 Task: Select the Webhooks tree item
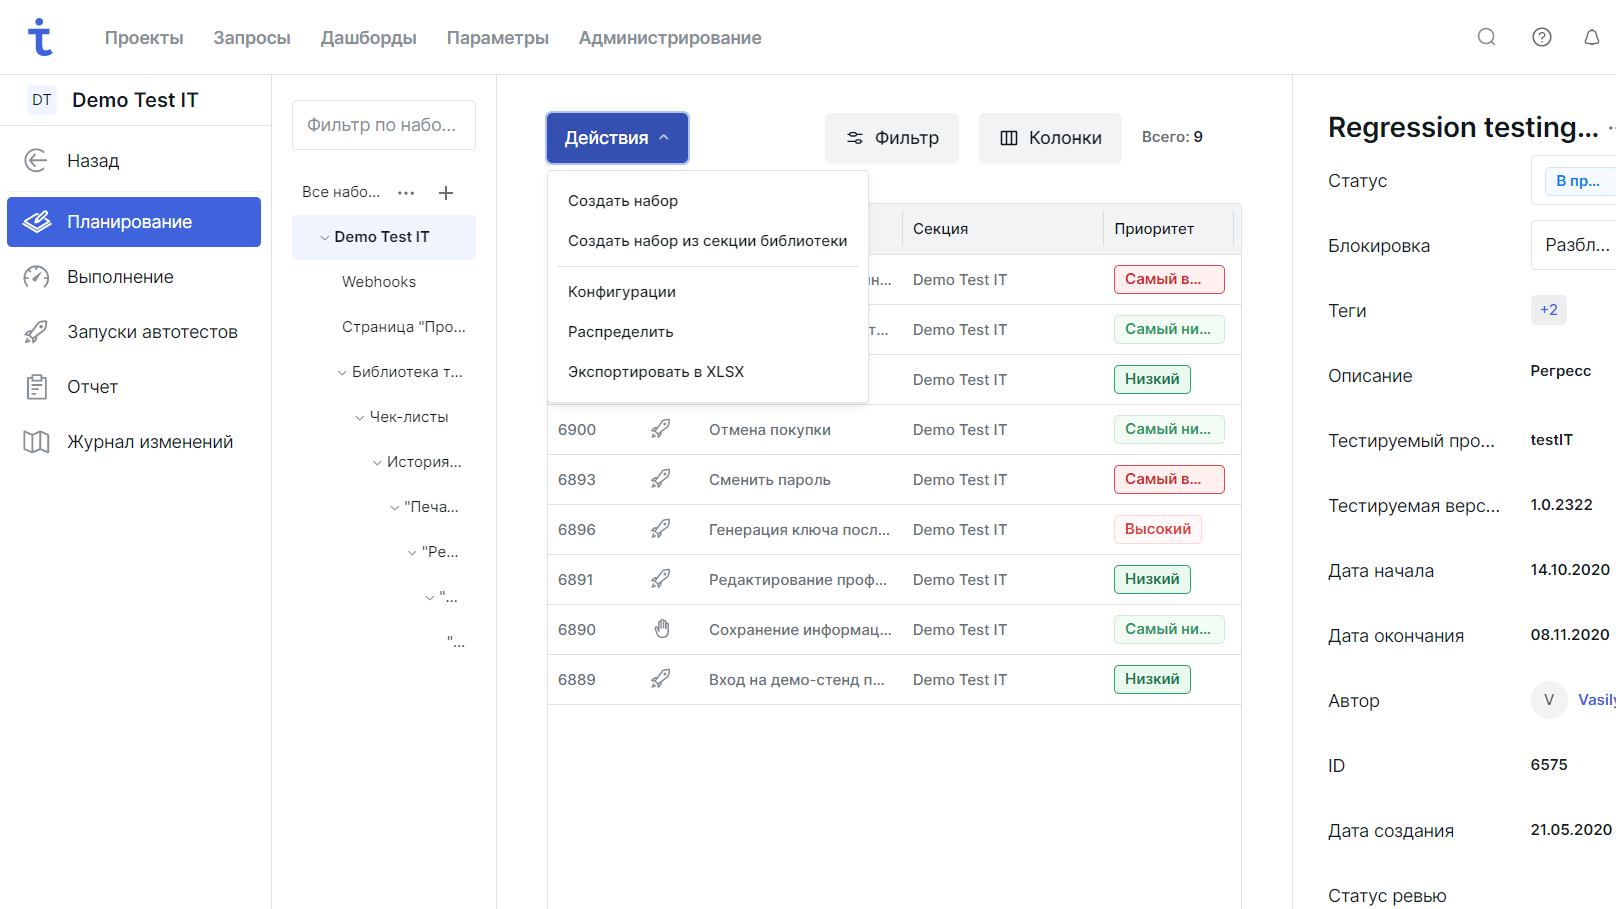tap(379, 282)
